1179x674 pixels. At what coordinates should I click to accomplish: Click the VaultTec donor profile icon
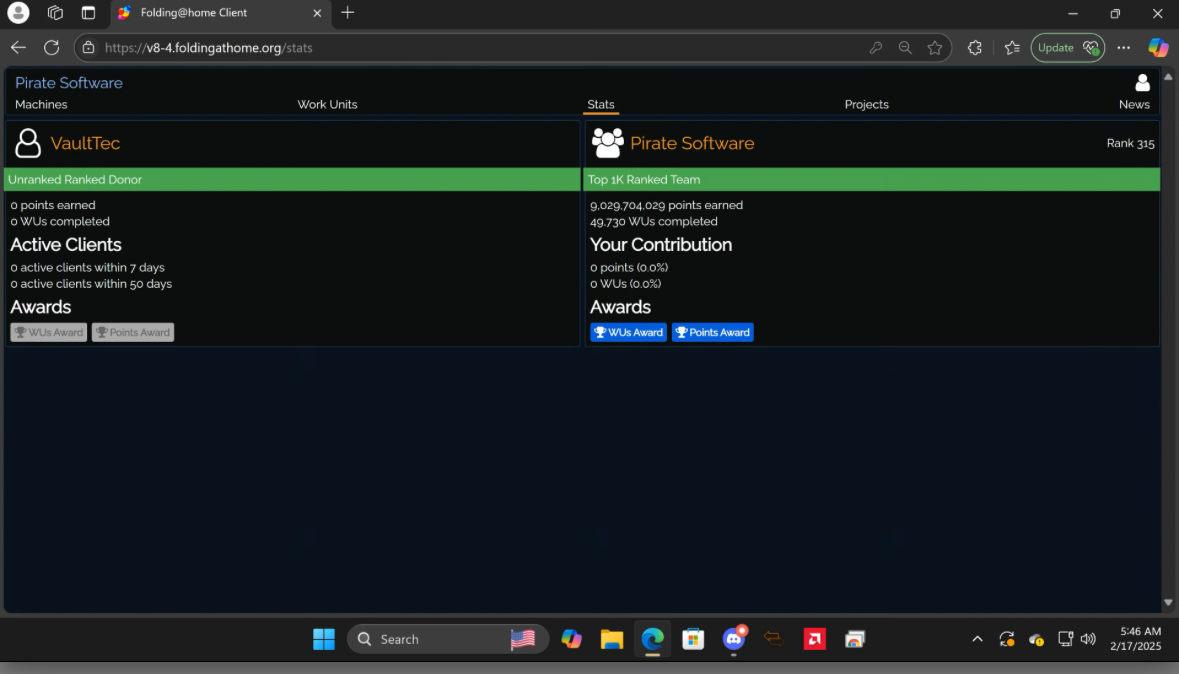[x=28, y=143]
